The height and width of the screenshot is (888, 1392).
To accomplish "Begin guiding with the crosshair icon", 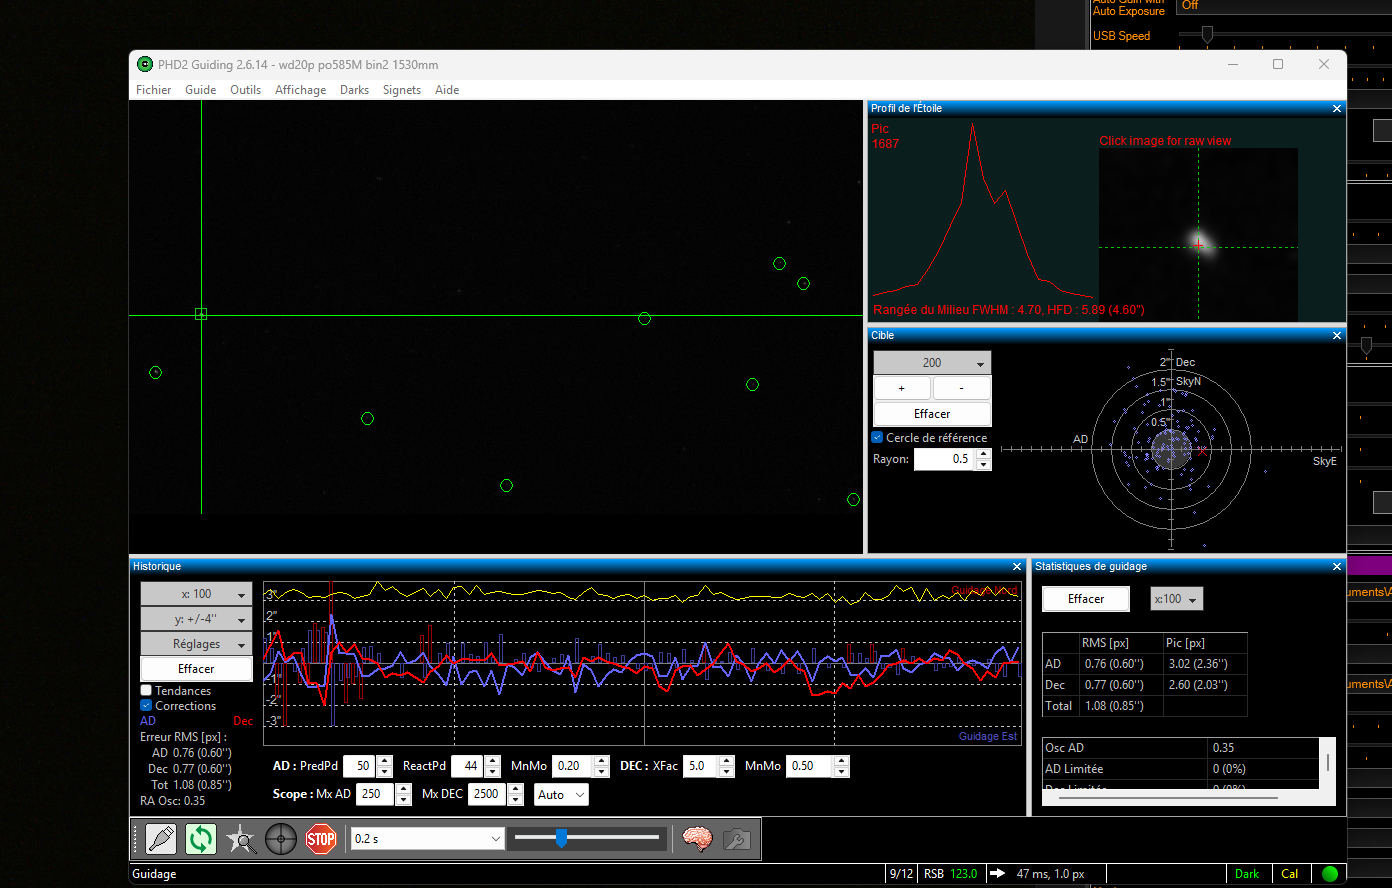I will point(280,839).
